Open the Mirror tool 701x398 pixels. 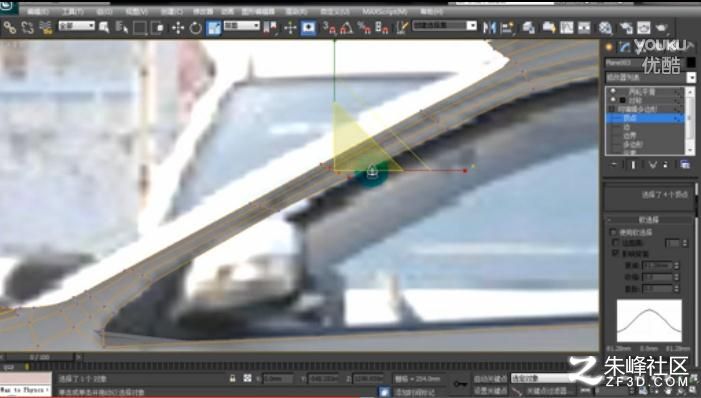click(489, 28)
